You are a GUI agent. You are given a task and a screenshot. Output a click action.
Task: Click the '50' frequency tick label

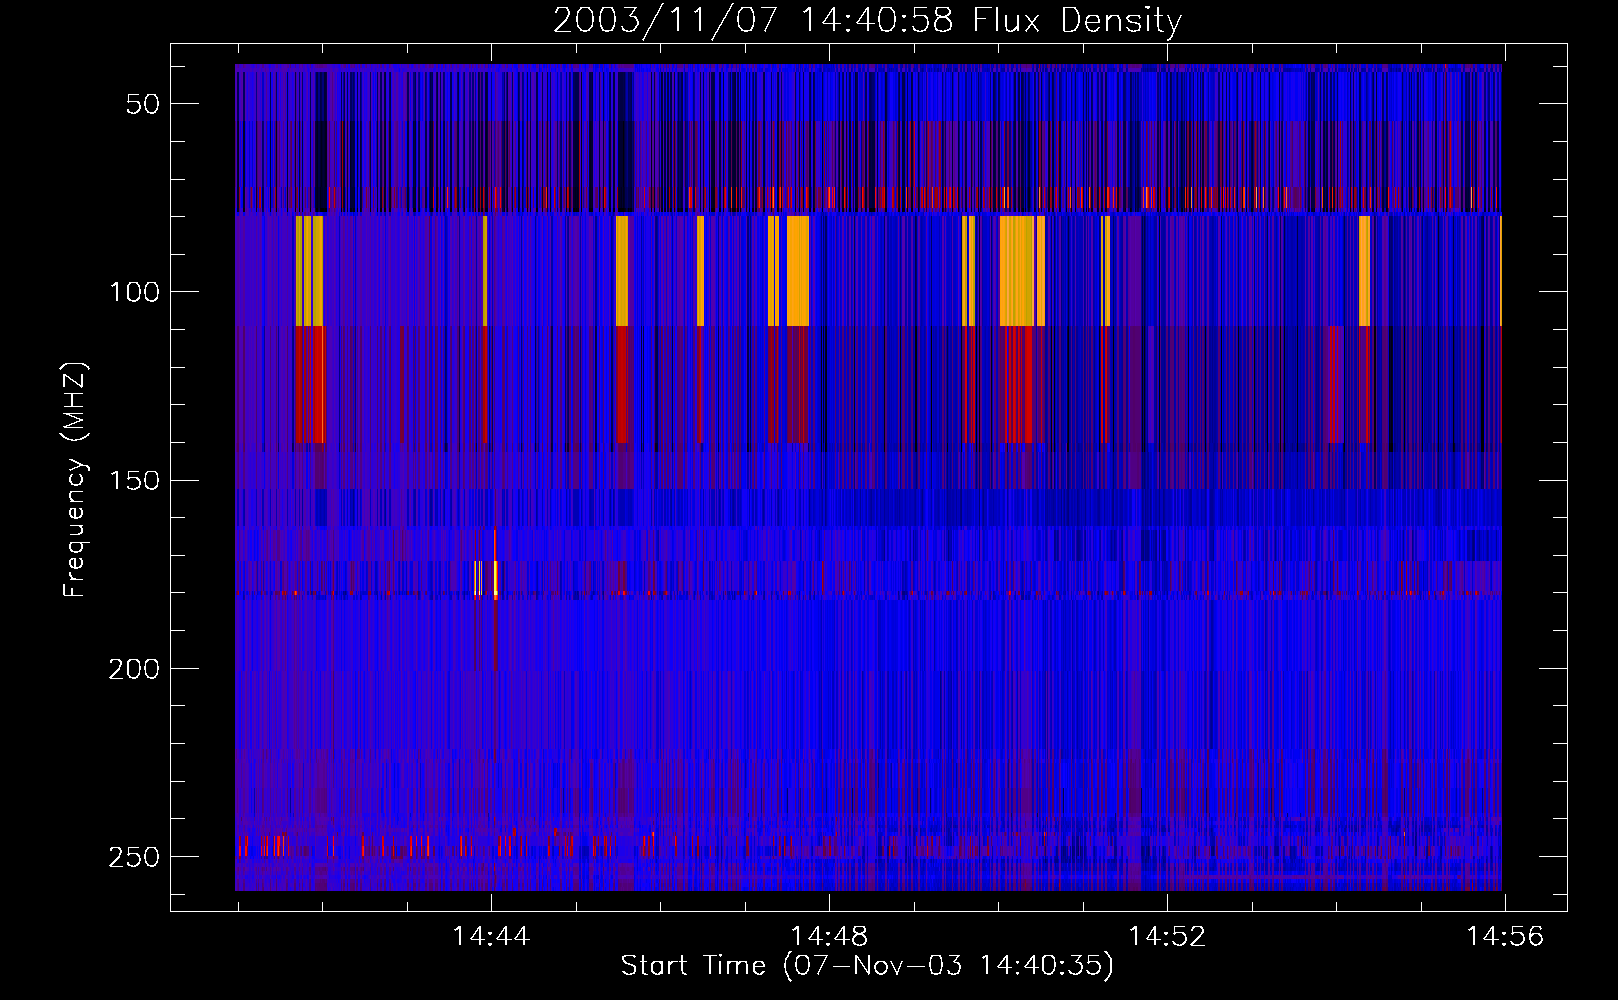(x=143, y=104)
